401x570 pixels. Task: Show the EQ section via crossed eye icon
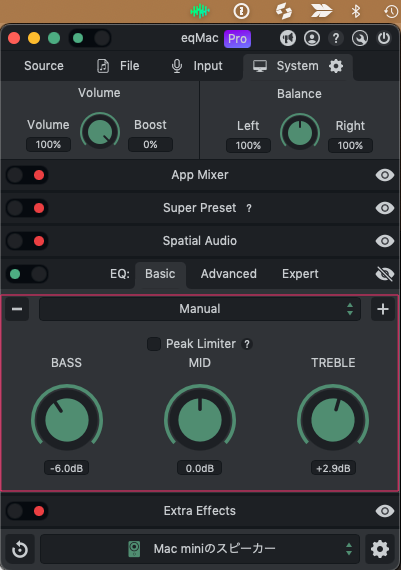pyautogui.click(x=385, y=274)
